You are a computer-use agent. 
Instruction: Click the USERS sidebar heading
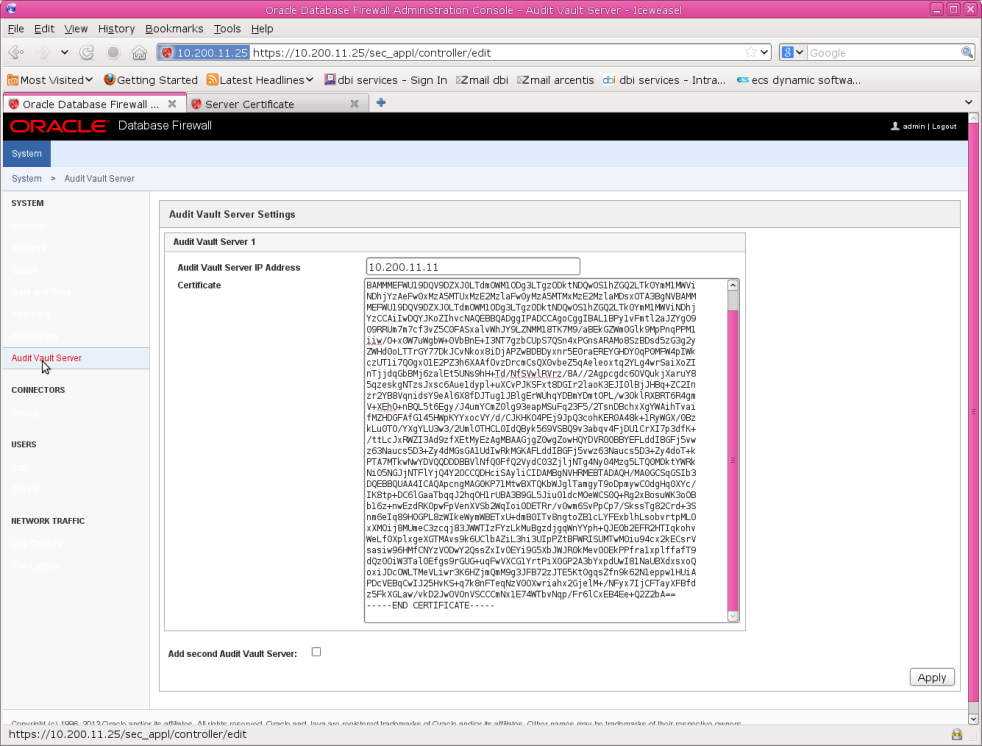click(24, 445)
